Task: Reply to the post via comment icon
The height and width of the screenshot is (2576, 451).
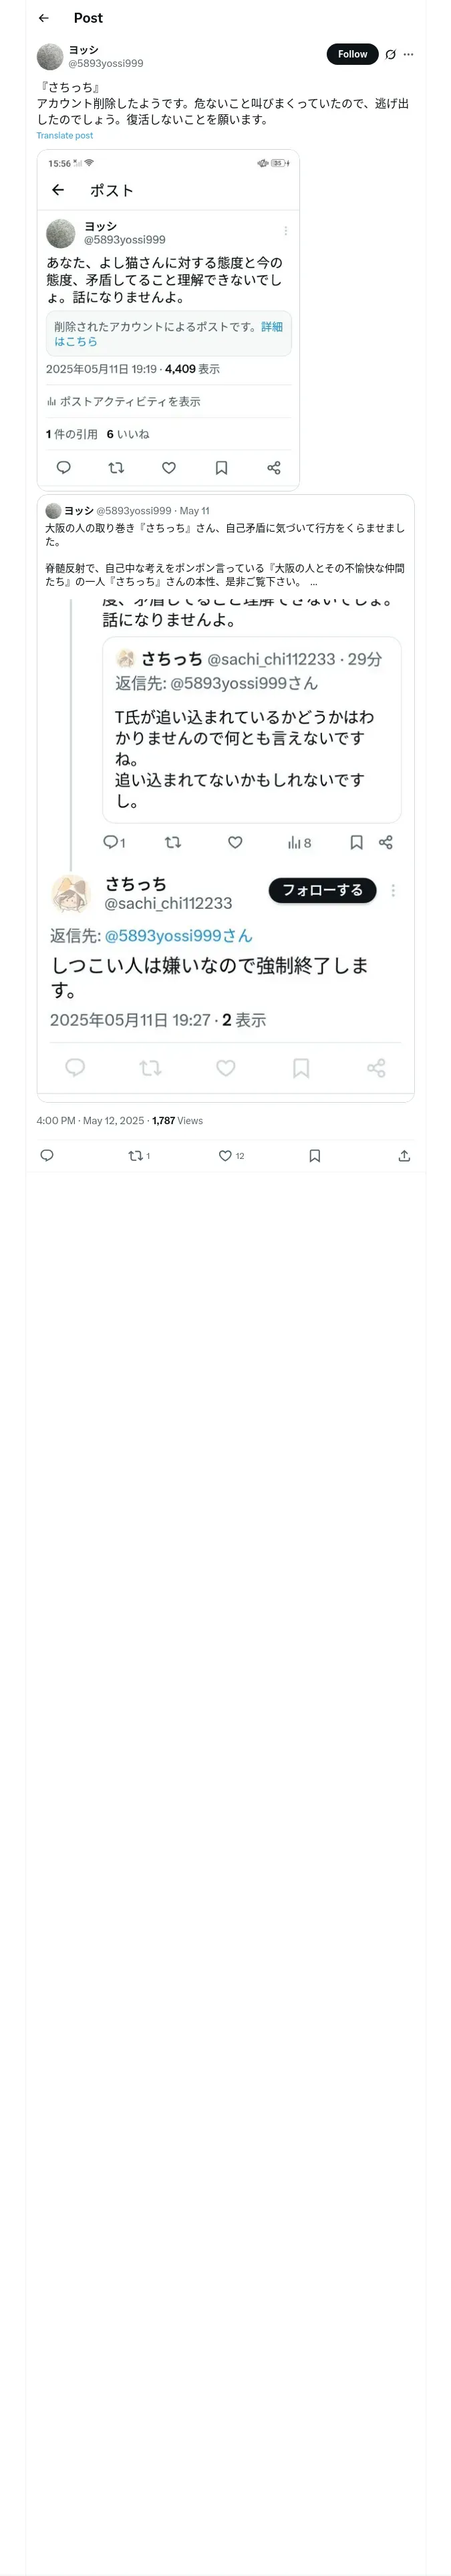Action: click(x=47, y=1155)
